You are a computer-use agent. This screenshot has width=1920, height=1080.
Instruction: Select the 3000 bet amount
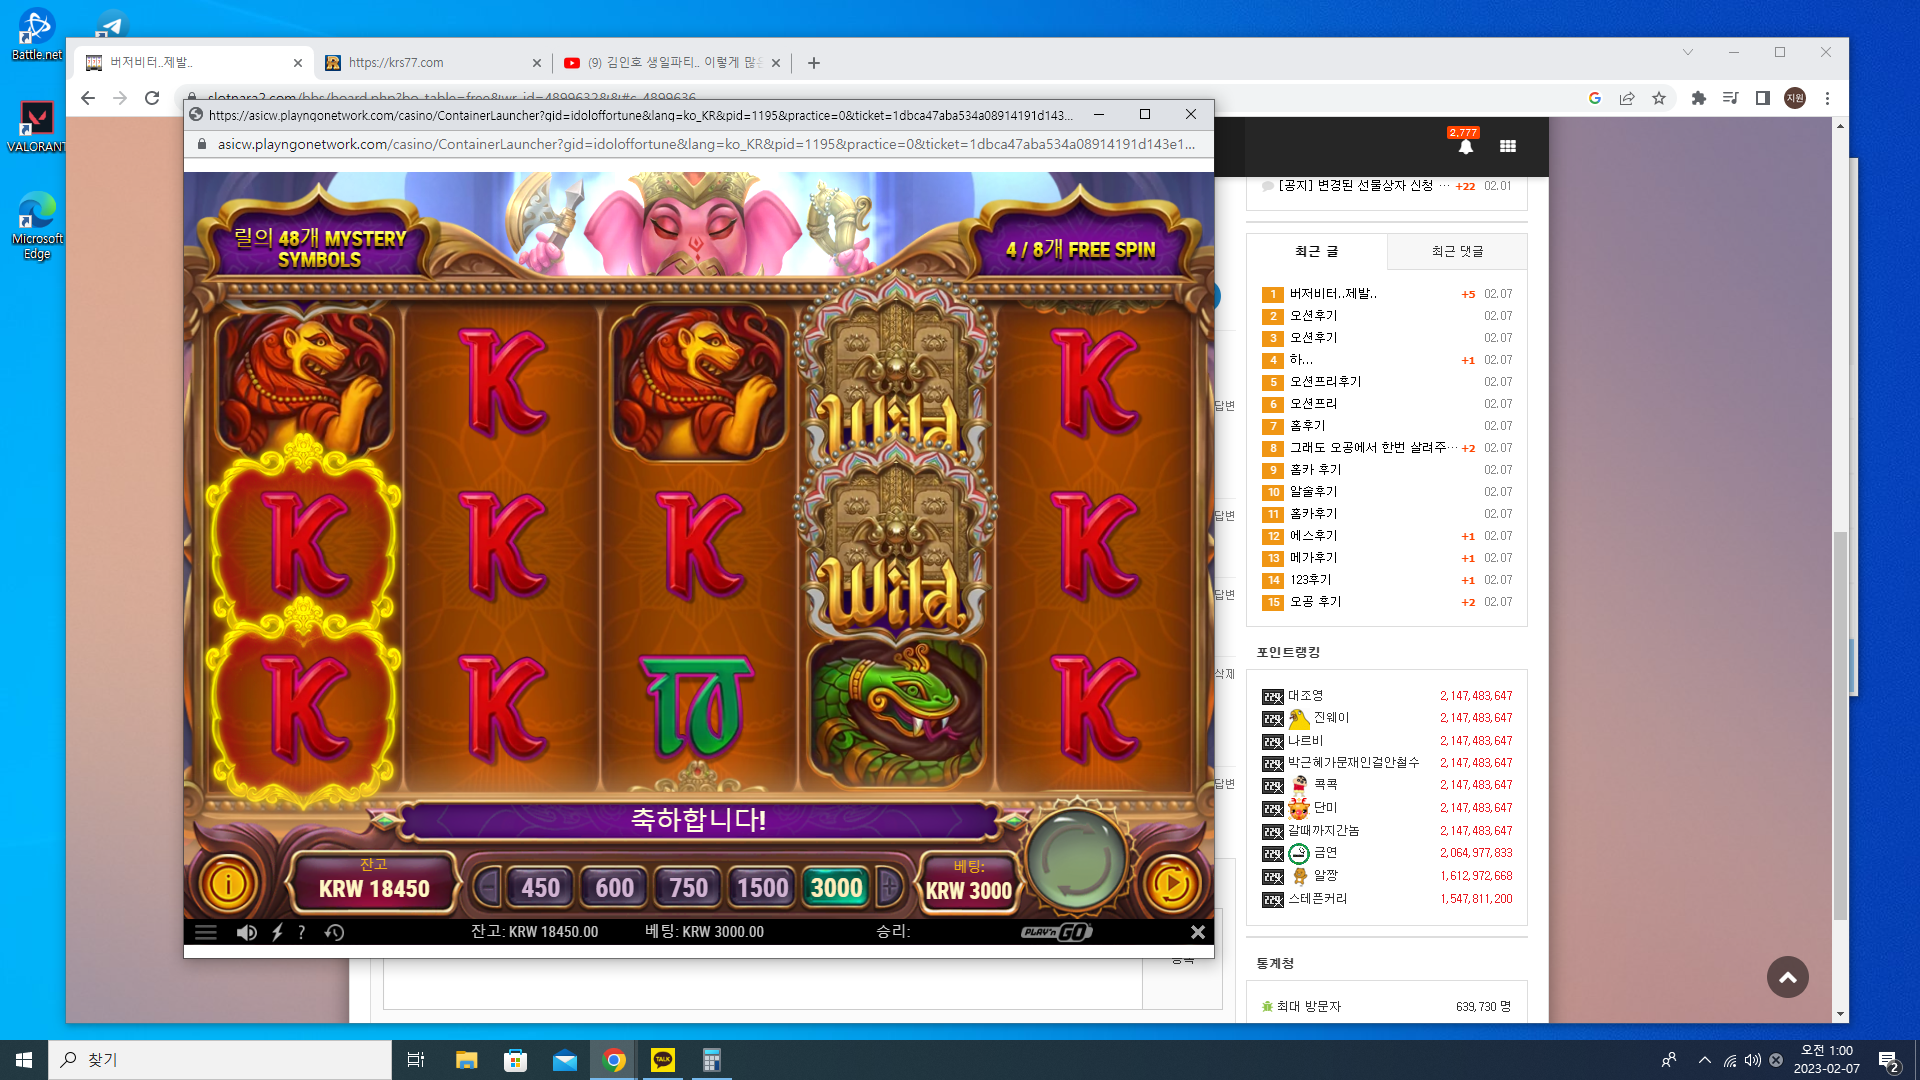click(836, 887)
